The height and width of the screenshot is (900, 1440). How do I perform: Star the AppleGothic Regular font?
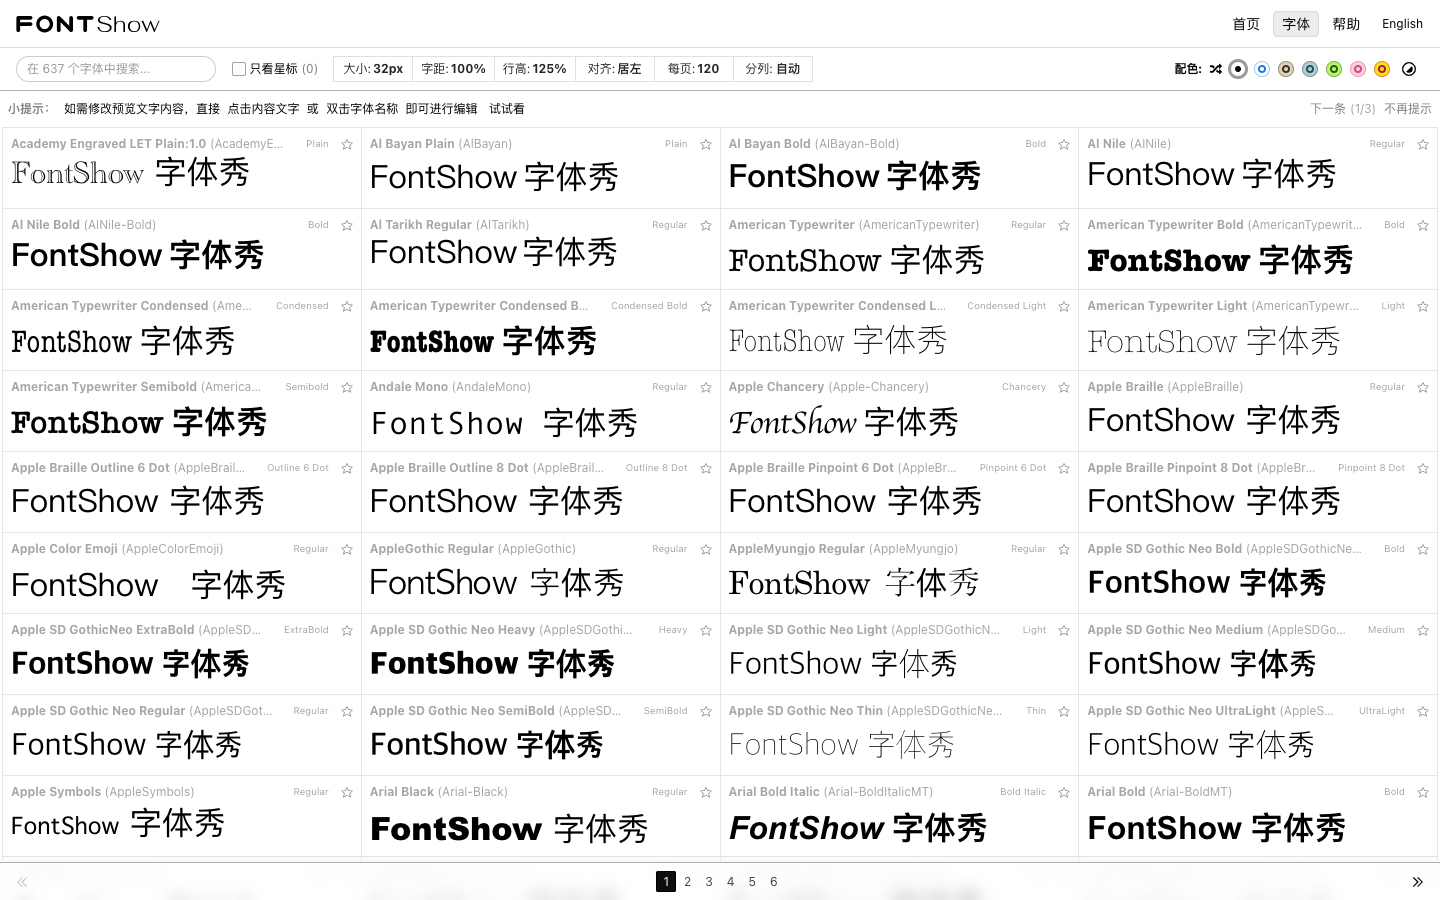click(706, 549)
